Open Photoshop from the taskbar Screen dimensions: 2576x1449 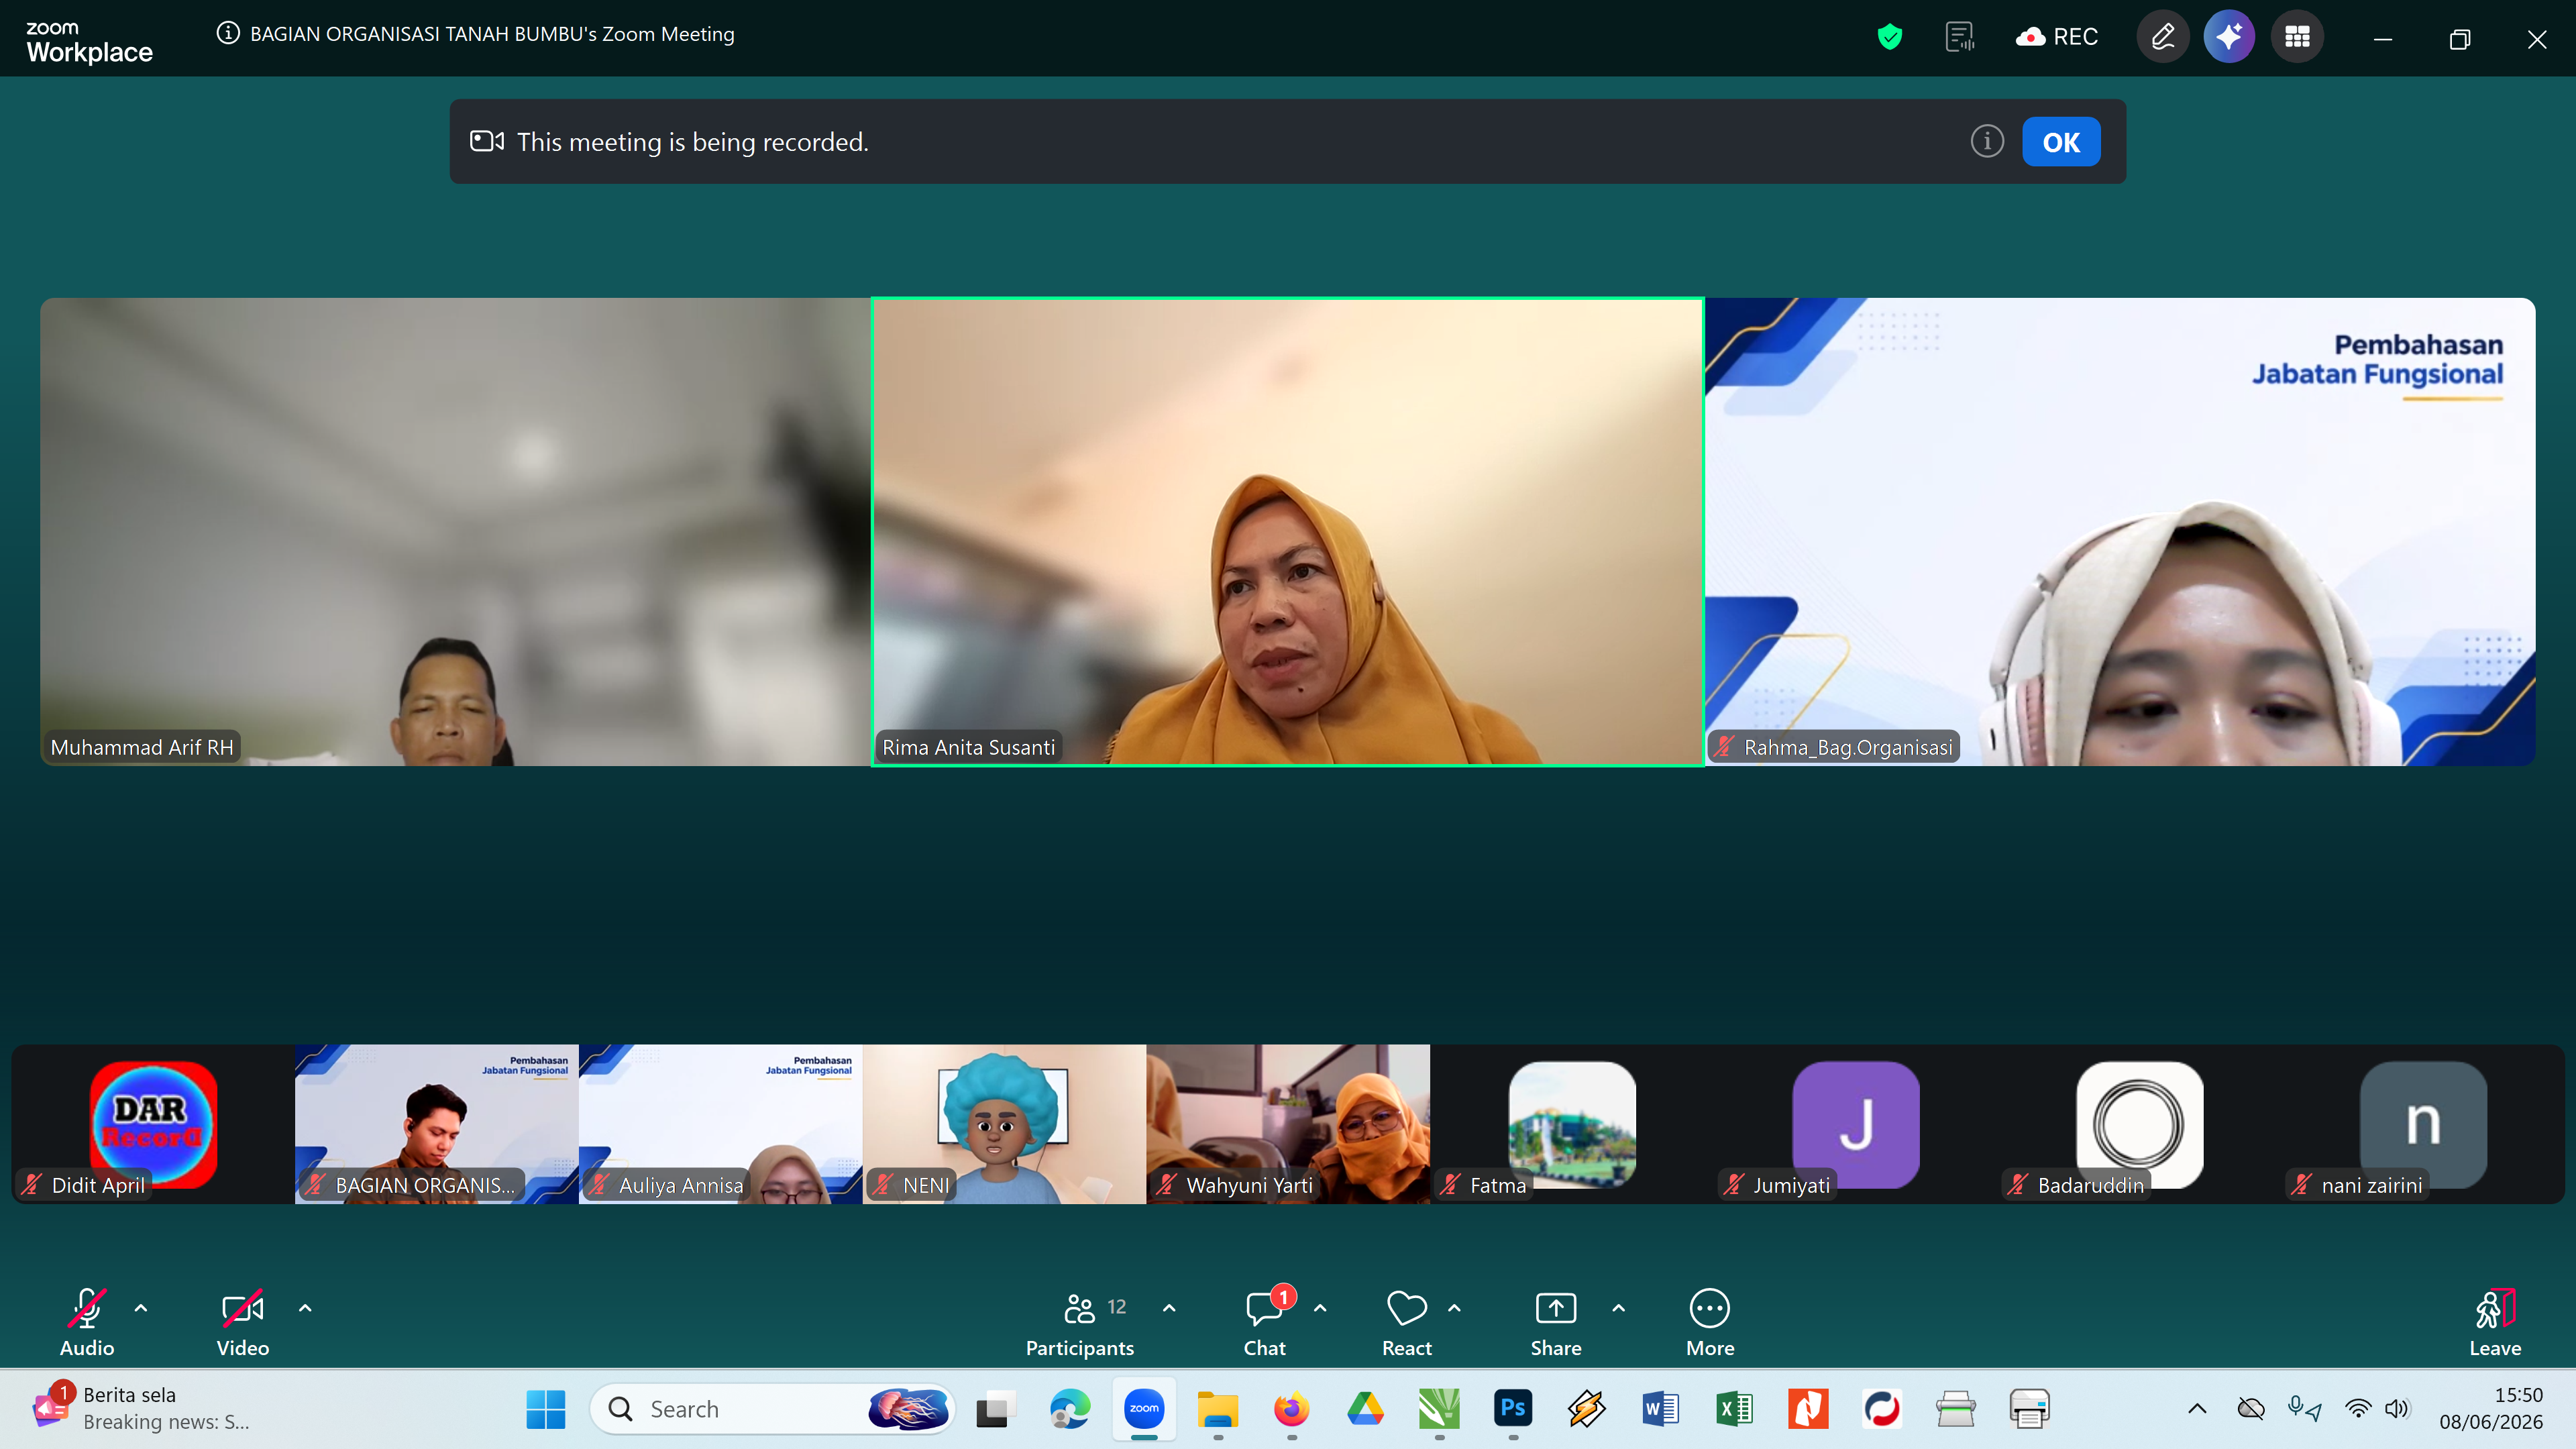(x=1513, y=1409)
